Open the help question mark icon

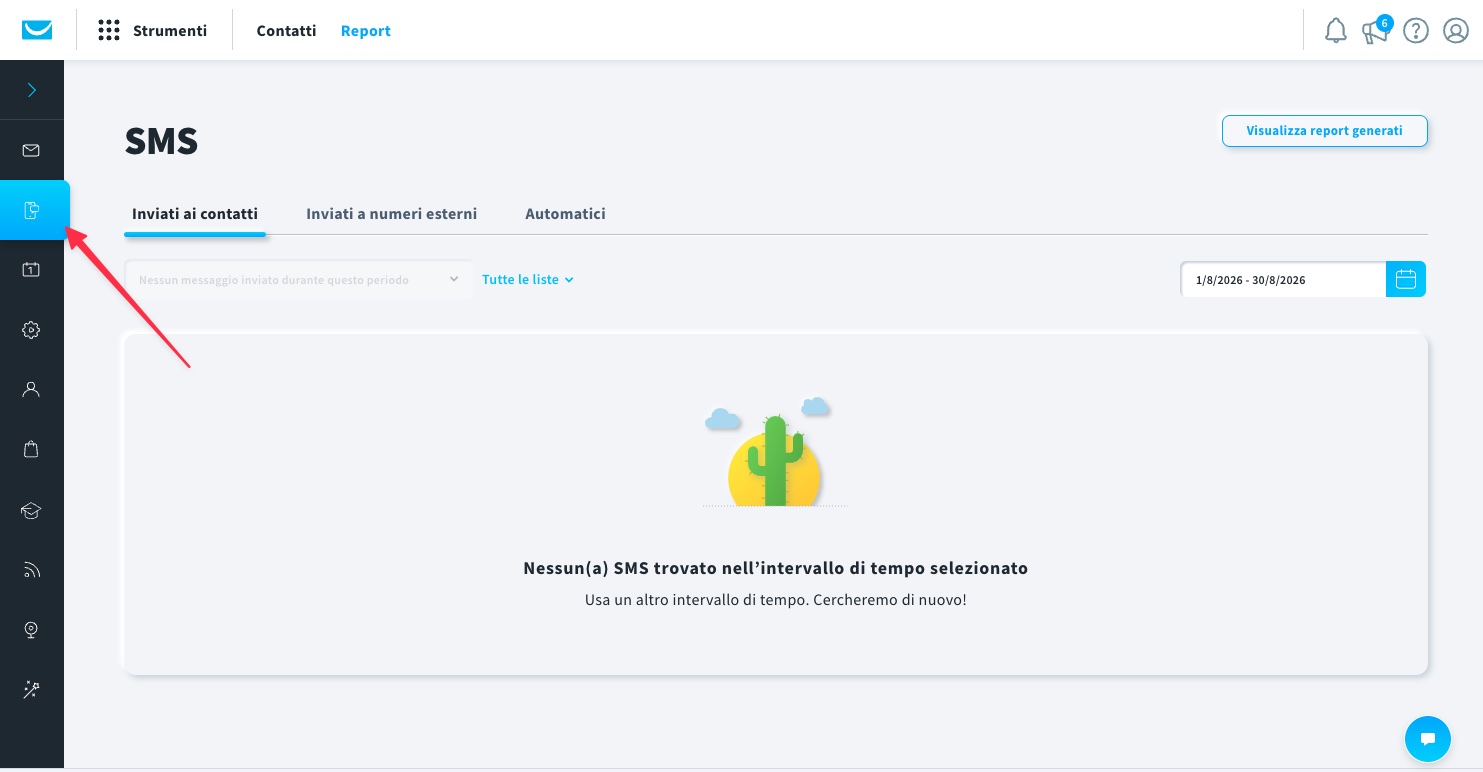click(1416, 31)
